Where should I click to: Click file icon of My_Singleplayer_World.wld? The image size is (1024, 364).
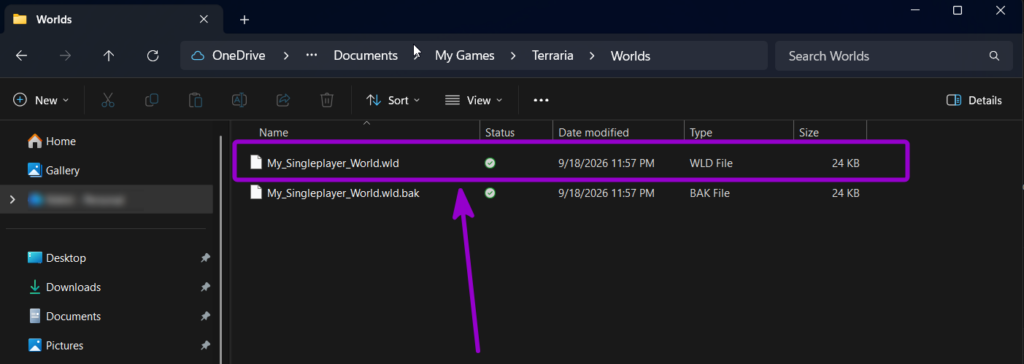(257, 163)
